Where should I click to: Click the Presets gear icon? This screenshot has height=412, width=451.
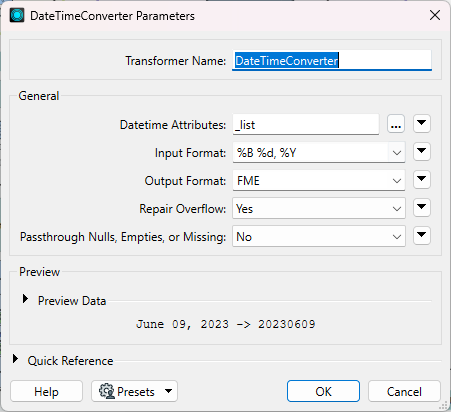pos(107,391)
